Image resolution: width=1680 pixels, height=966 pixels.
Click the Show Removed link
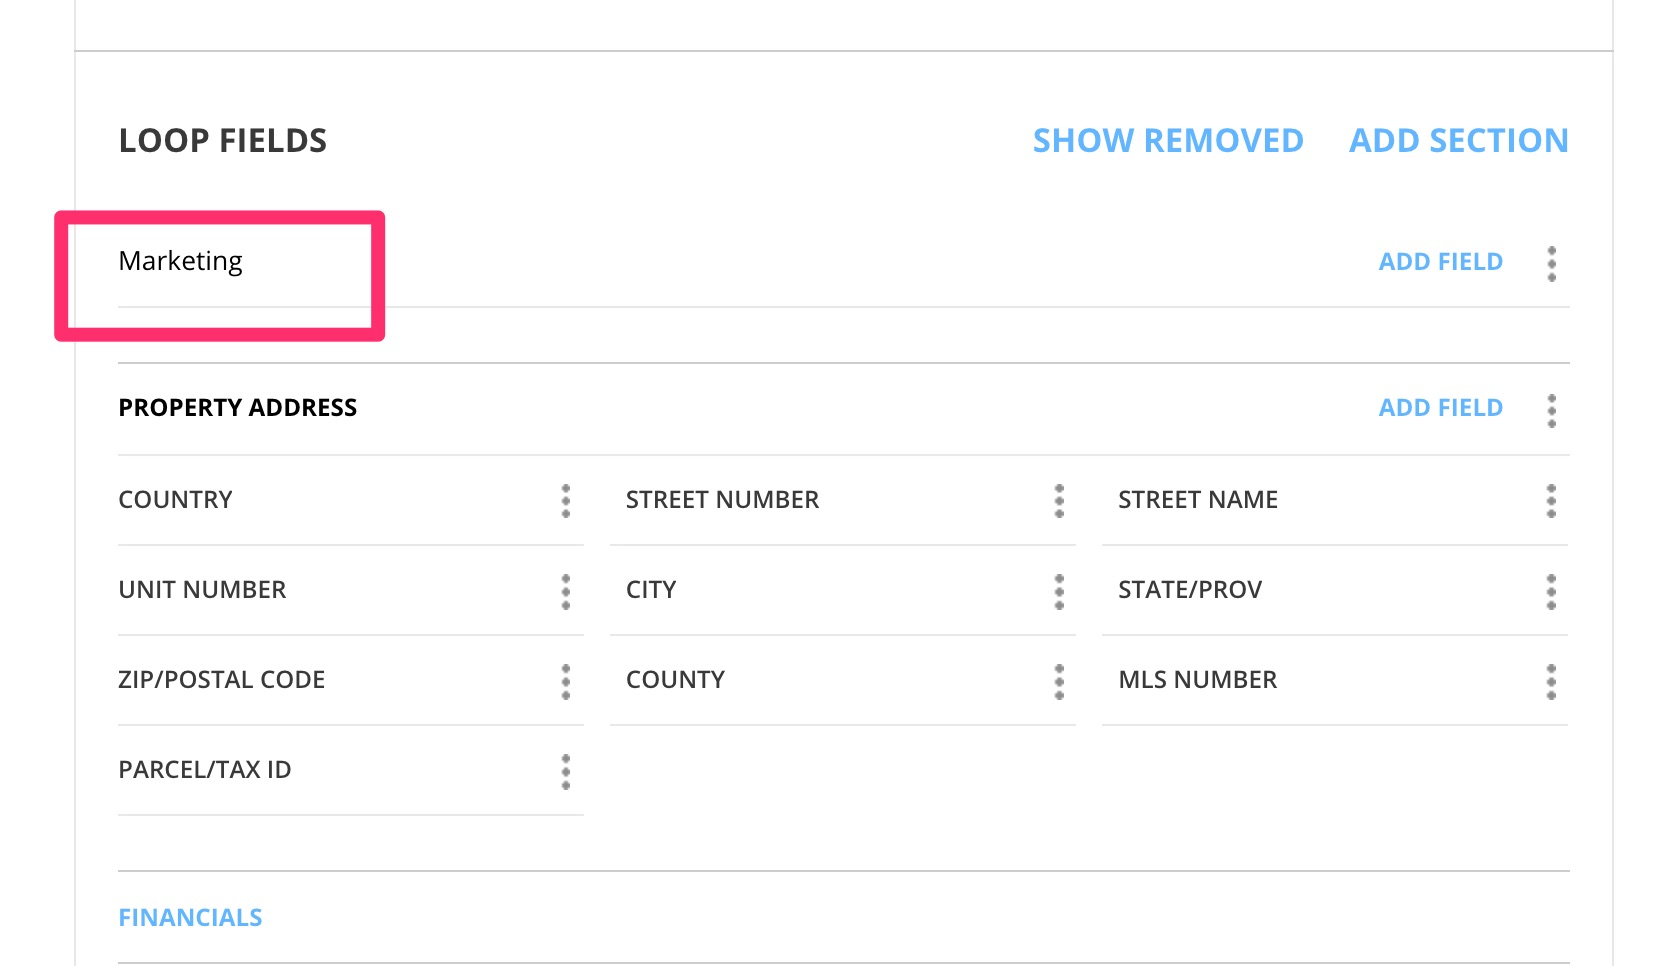tap(1167, 141)
